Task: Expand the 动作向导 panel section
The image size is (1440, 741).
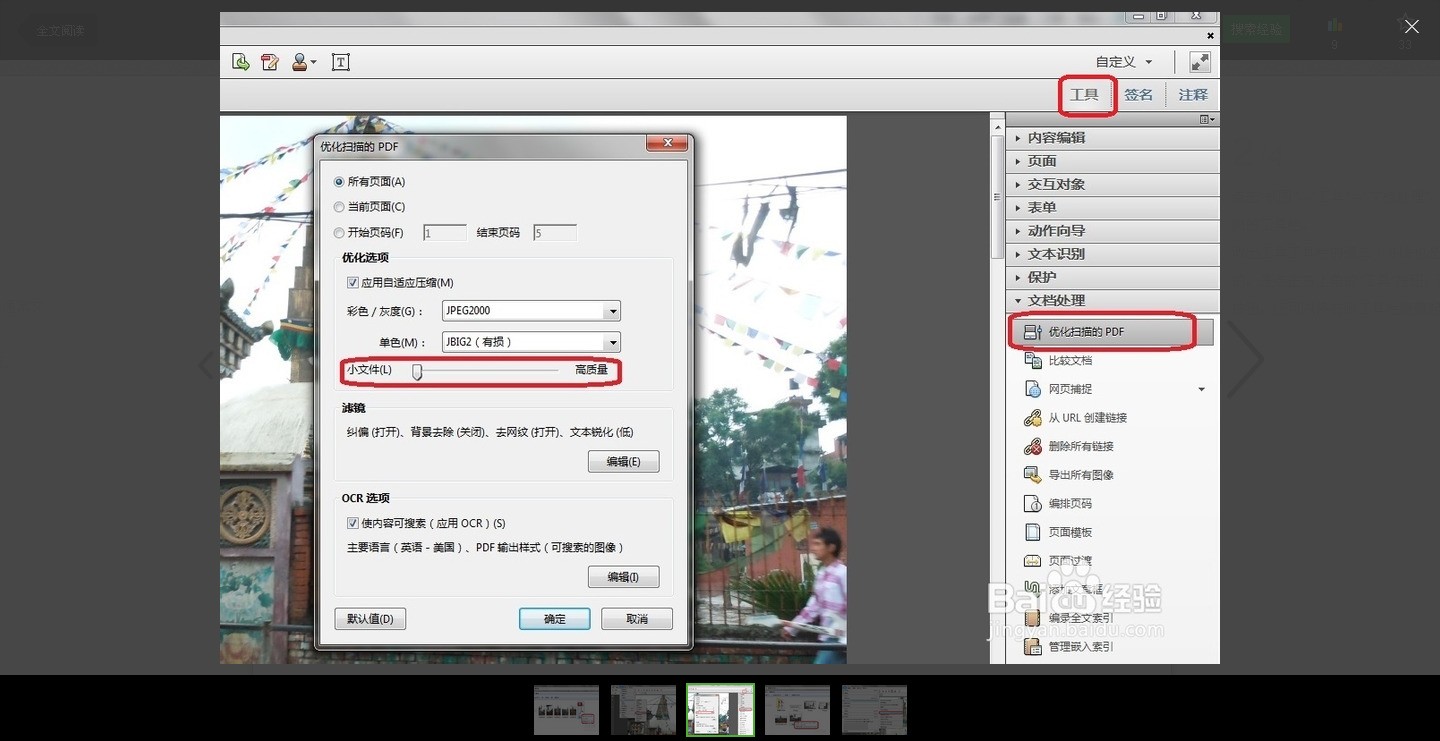Action: 1112,231
